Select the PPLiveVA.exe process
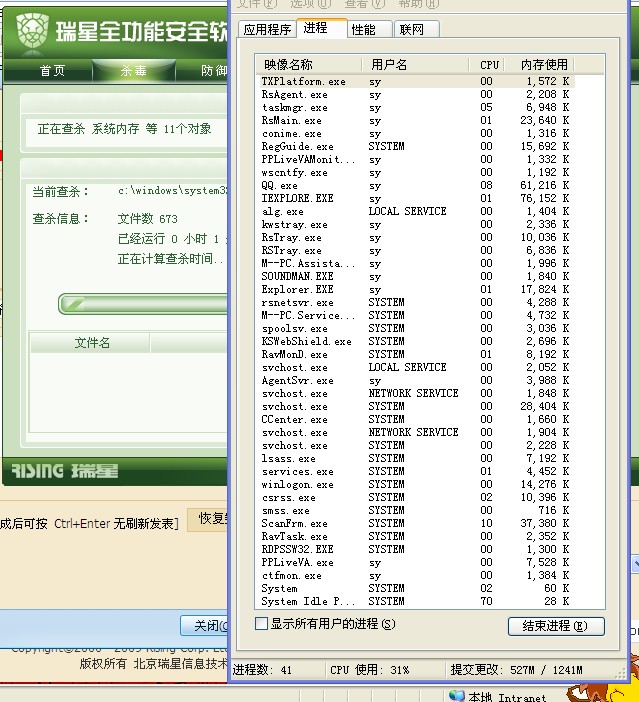This screenshot has width=639, height=702. (415, 562)
